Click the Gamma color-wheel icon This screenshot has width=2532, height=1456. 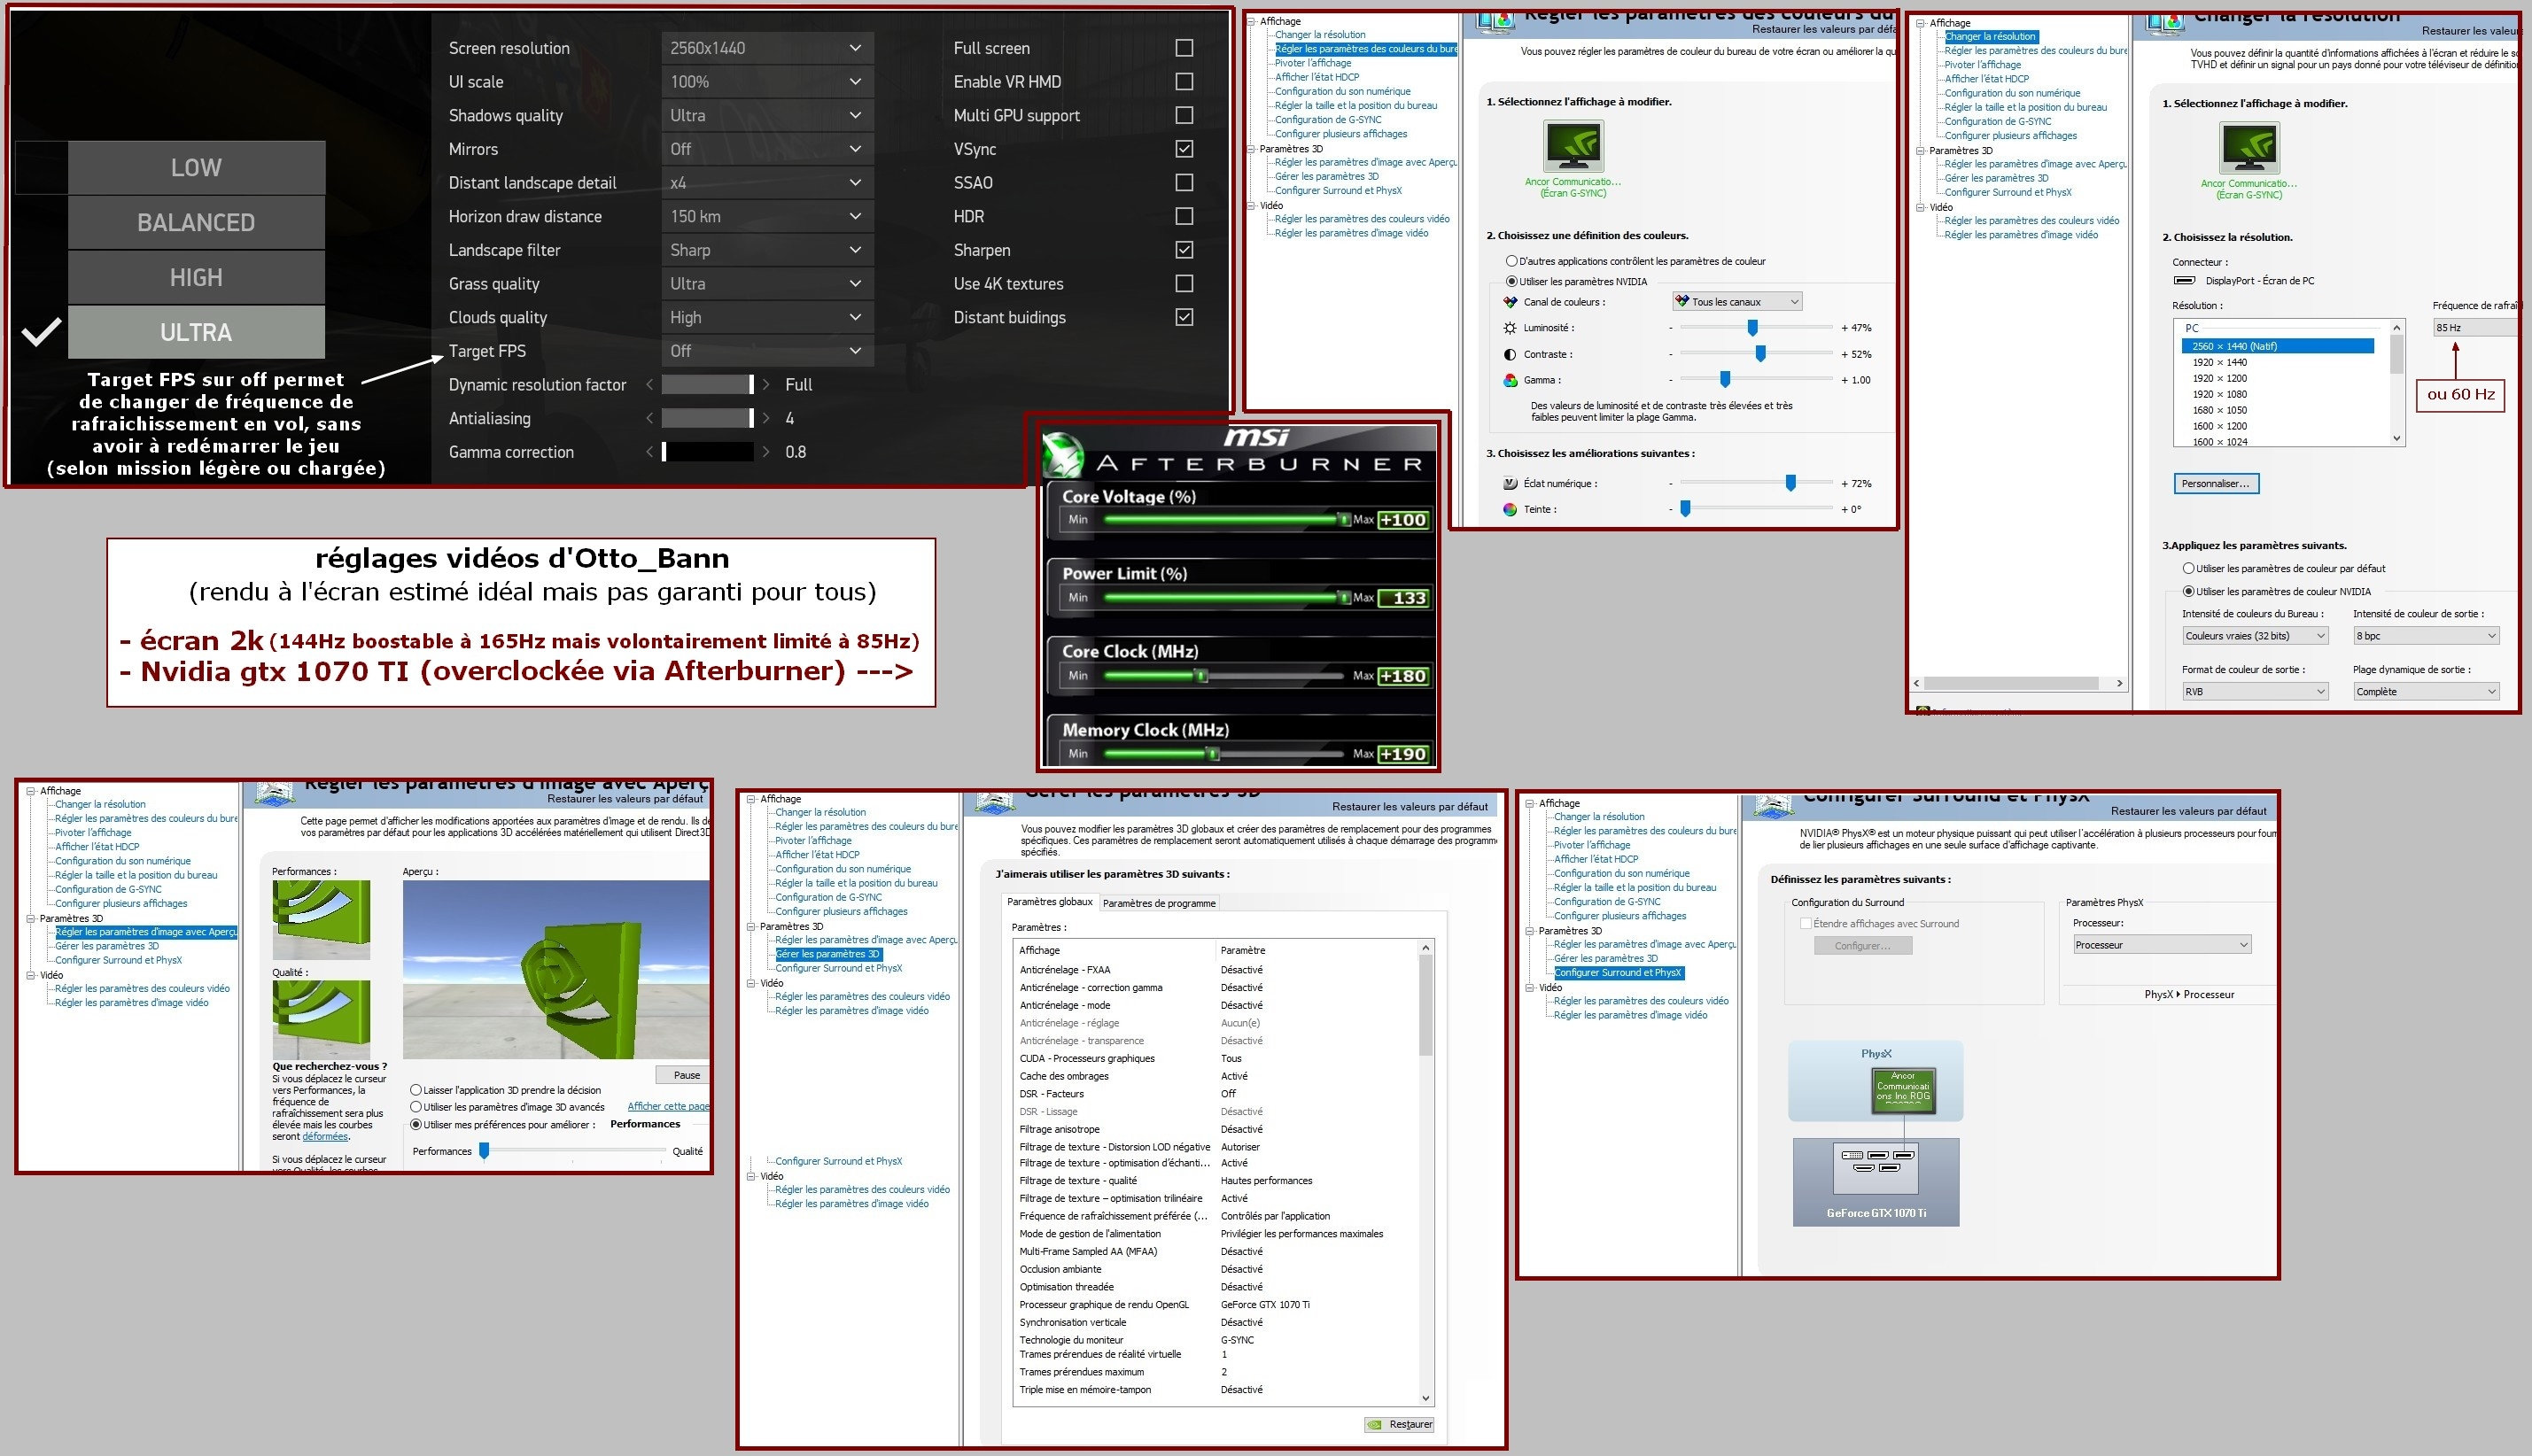click(x=1510, y=380)
